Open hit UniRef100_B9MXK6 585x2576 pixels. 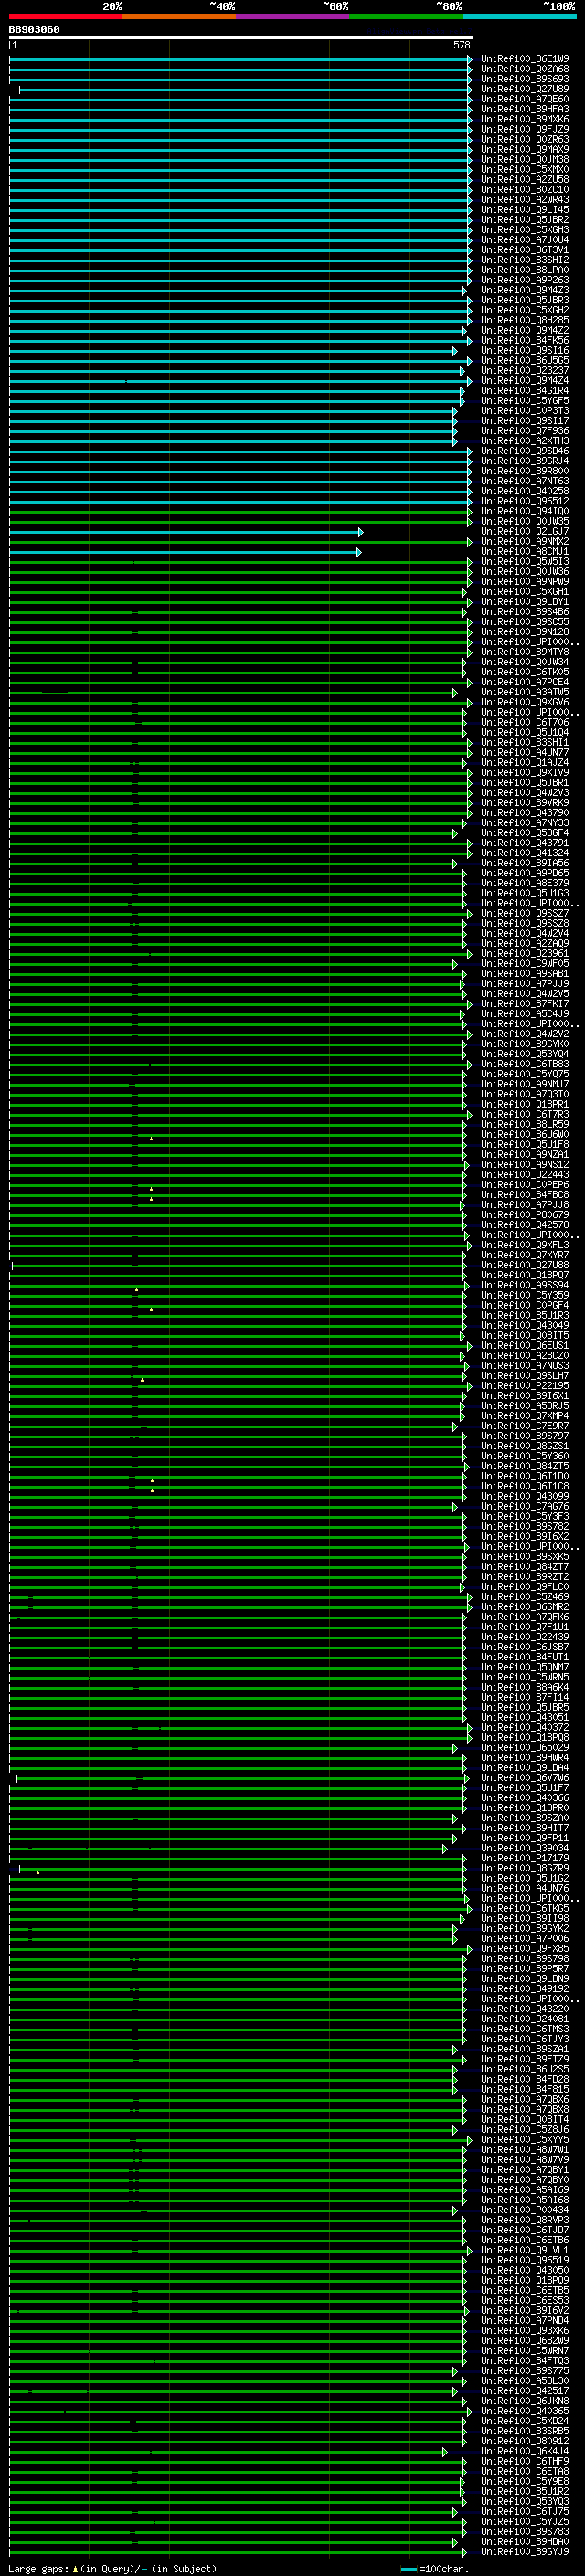point(525,119)
